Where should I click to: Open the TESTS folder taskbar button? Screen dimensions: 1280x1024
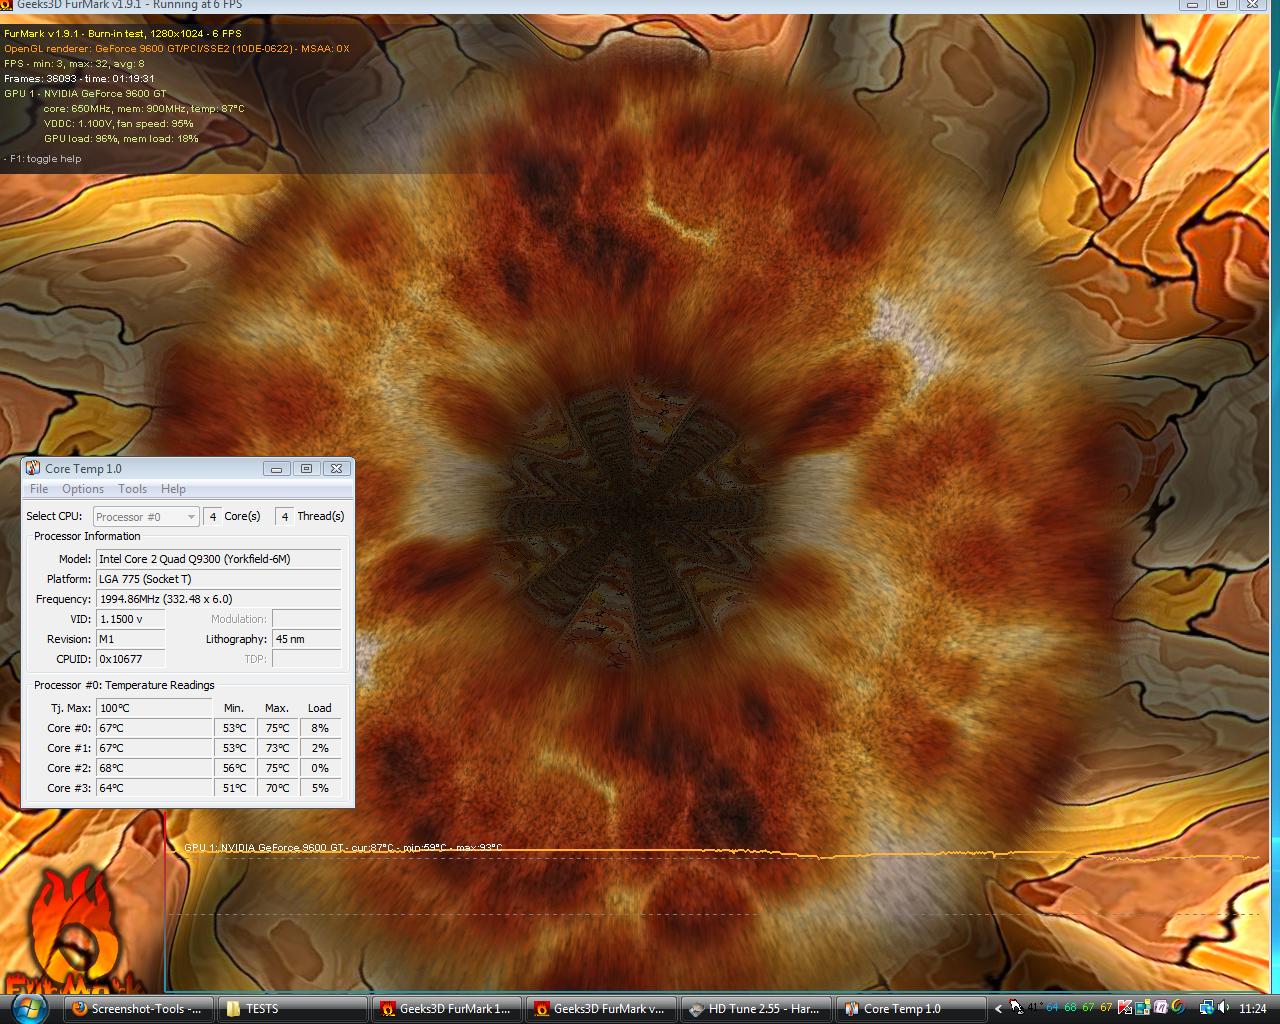tap(291, 1009)
